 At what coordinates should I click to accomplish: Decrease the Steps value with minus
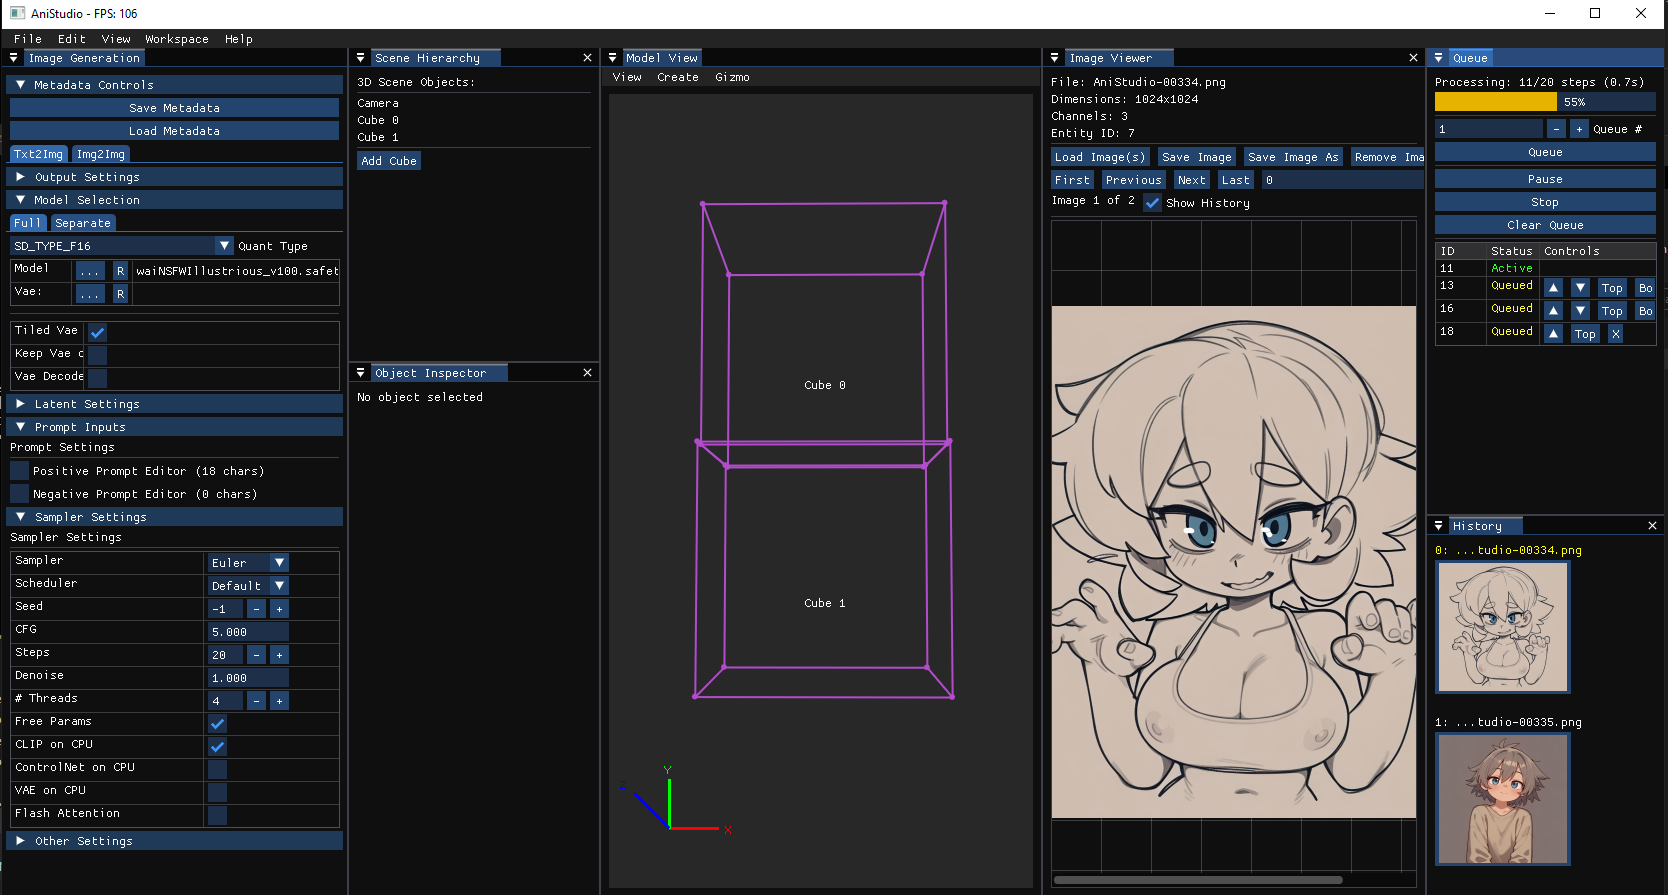[x=256, y=655]
